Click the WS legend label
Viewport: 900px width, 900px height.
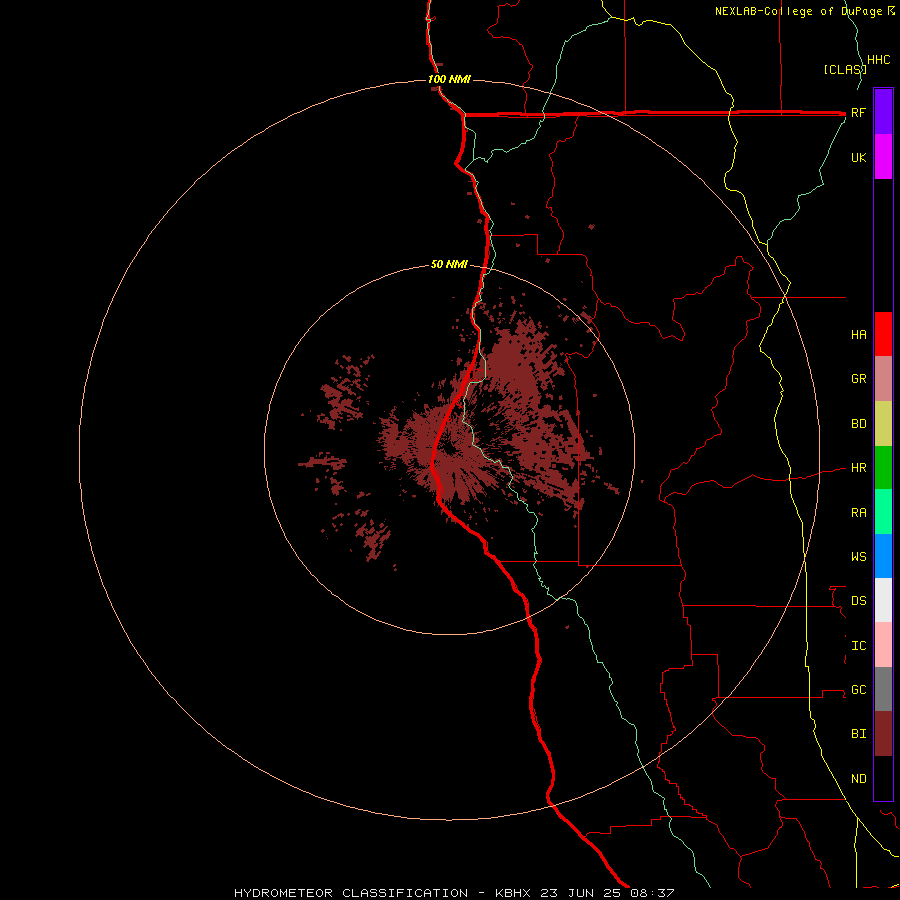858,557
